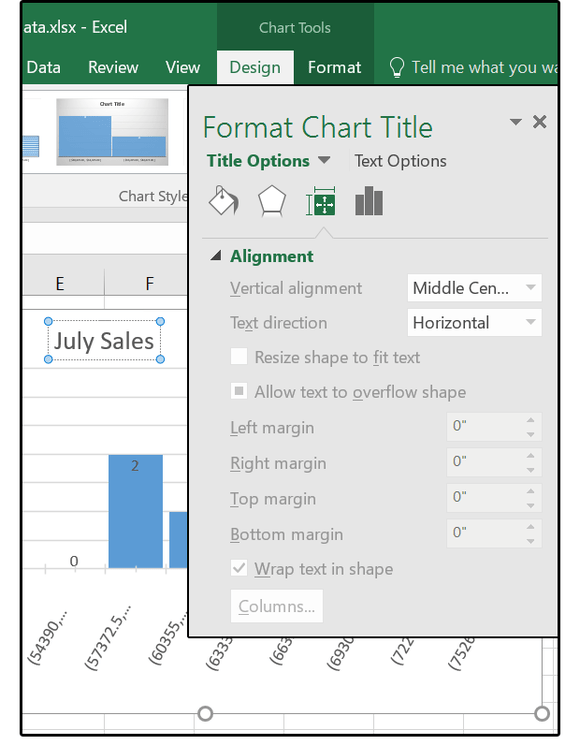The width and height of the screenshot is (580, 745).
Task: Select column F header
Action: click(150, 284)
